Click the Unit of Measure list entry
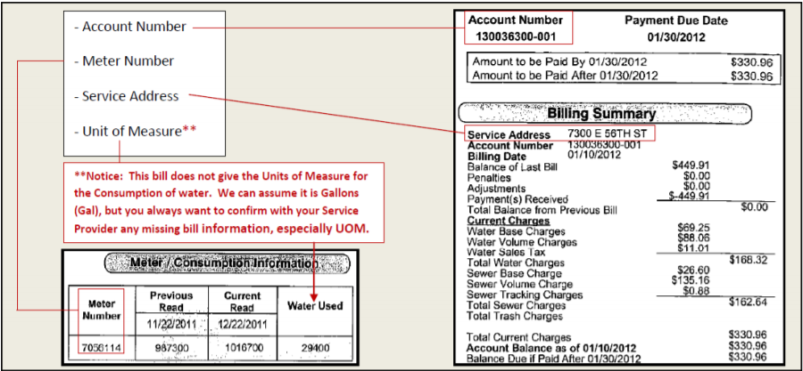 [x=135, y=131]
